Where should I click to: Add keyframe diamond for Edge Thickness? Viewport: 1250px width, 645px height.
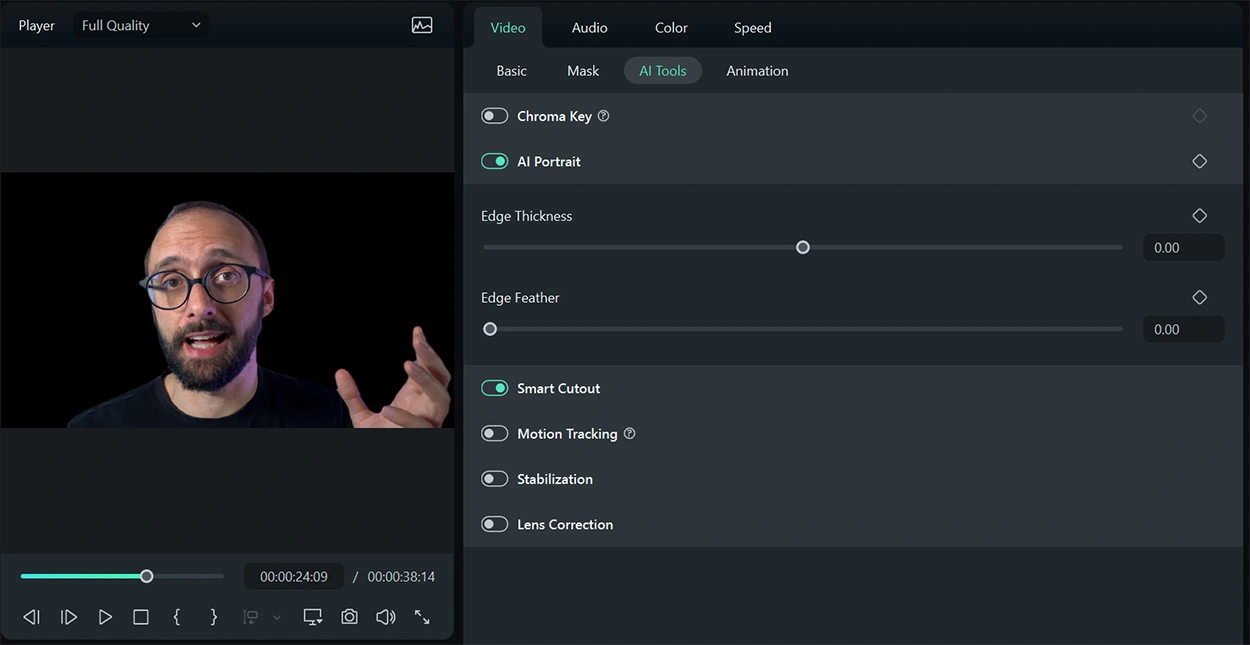[x=1200, y=216]
